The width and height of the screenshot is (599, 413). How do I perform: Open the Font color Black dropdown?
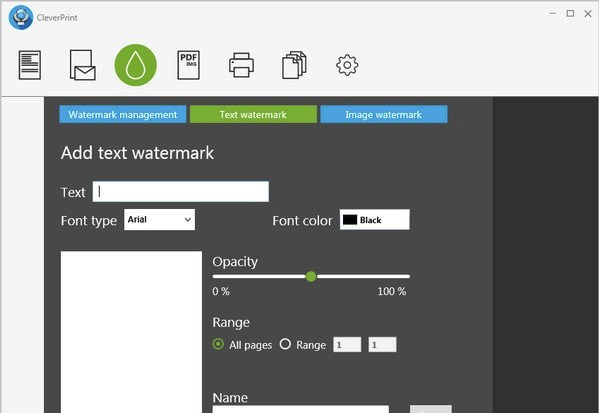(x=375, y=220)
